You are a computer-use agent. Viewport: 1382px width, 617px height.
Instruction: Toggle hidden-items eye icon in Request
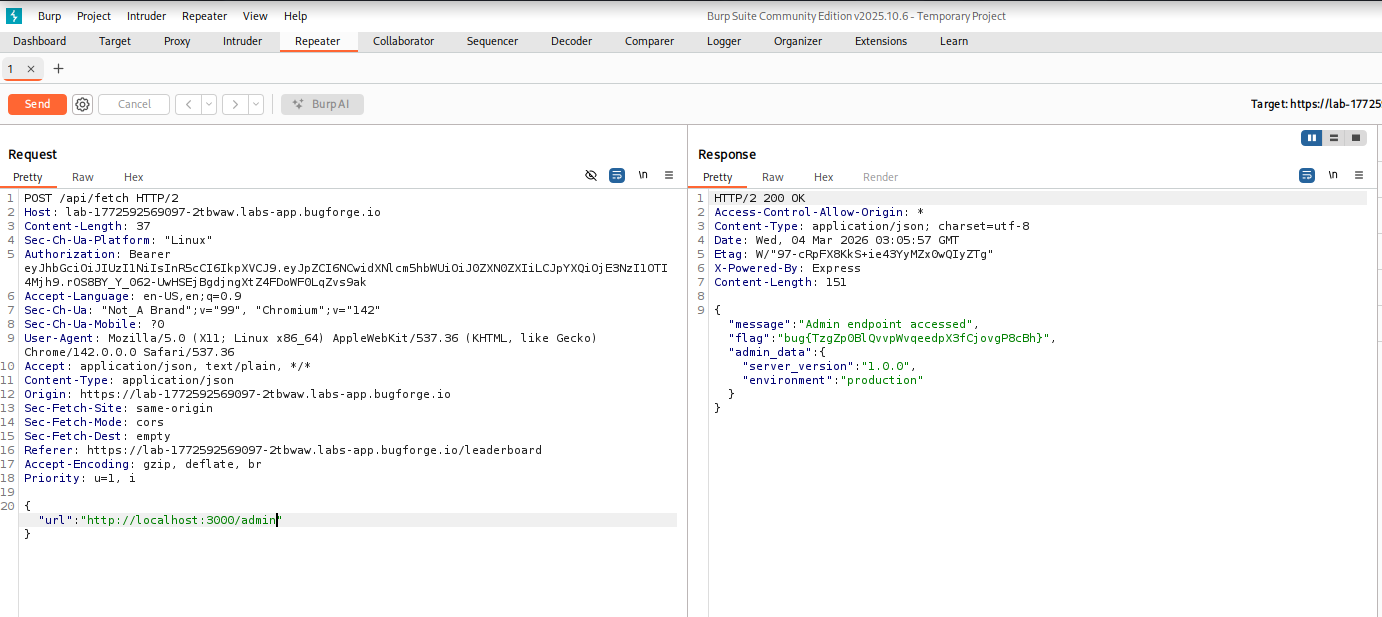point(591,175)
